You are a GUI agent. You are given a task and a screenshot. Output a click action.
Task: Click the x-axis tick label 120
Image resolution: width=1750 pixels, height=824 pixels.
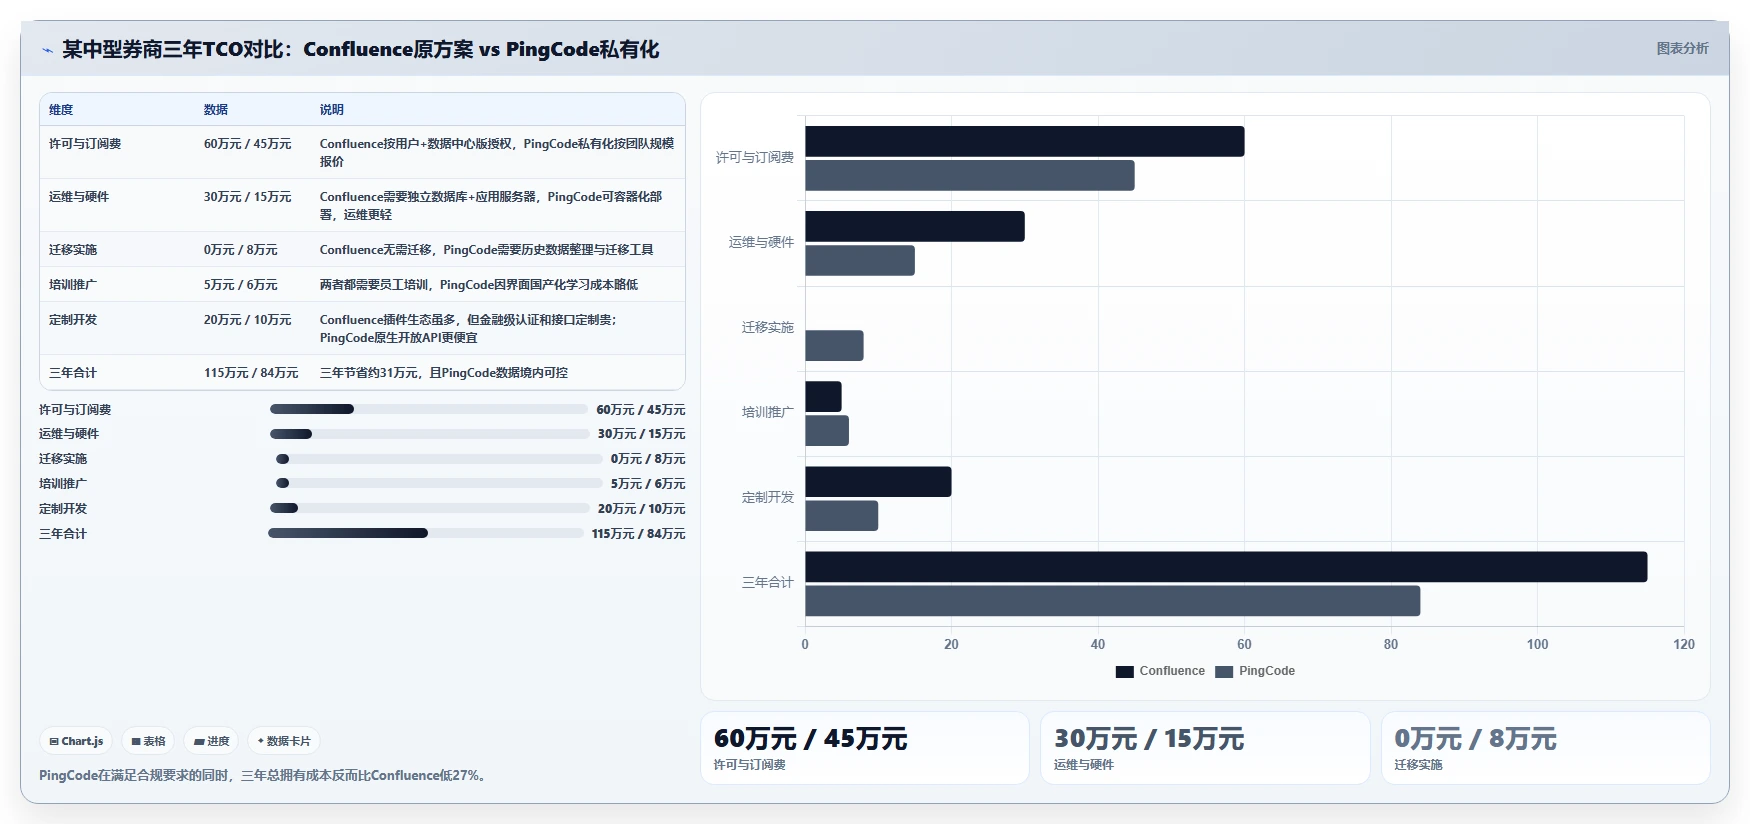click(x=1684, y=644)
